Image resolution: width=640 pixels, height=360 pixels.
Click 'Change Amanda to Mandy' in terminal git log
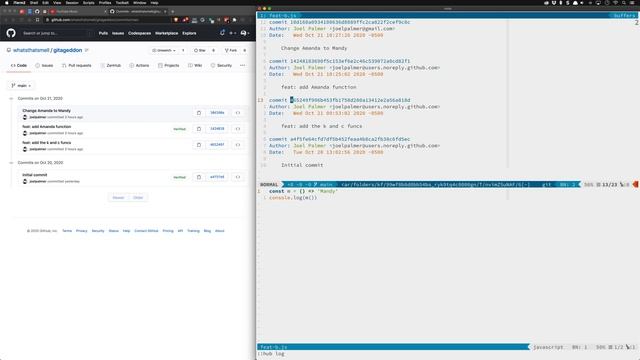pos(314,48)
